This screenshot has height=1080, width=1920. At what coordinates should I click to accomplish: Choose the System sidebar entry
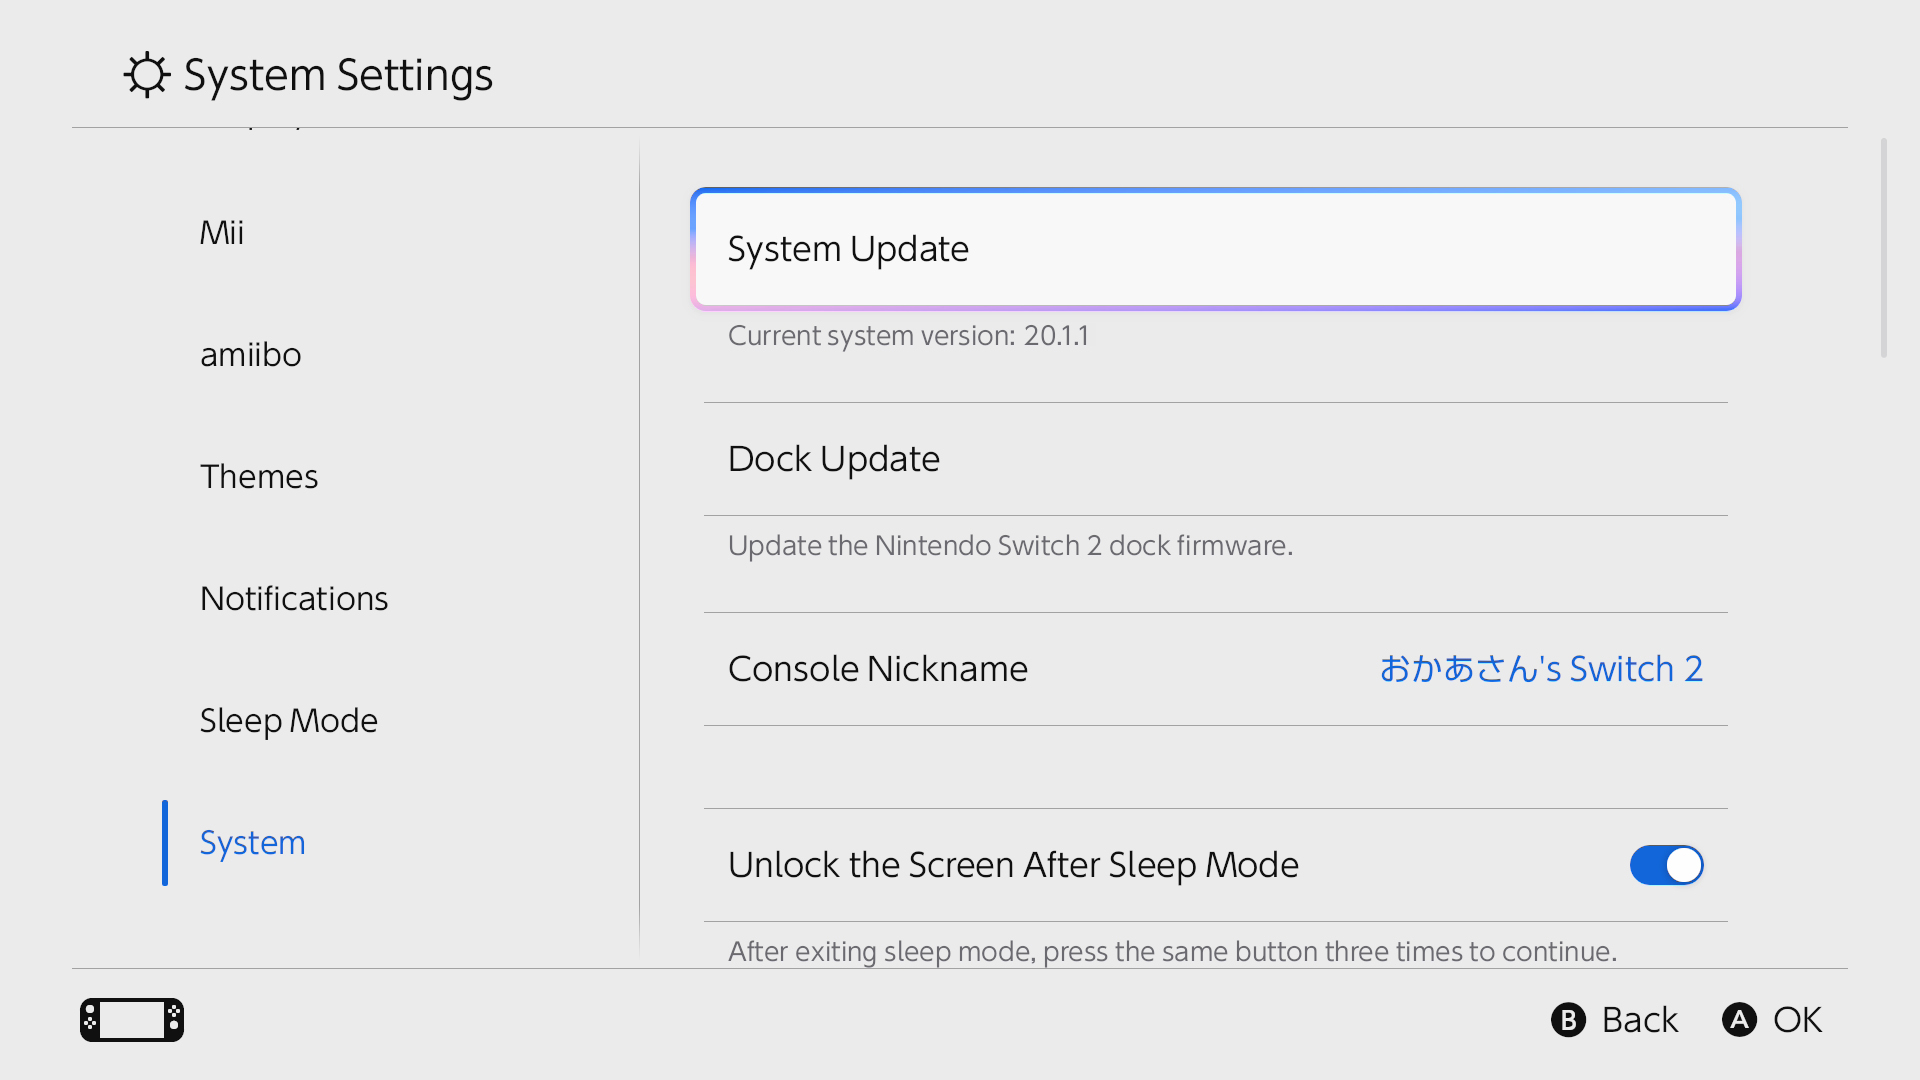[x=252, y=843]
